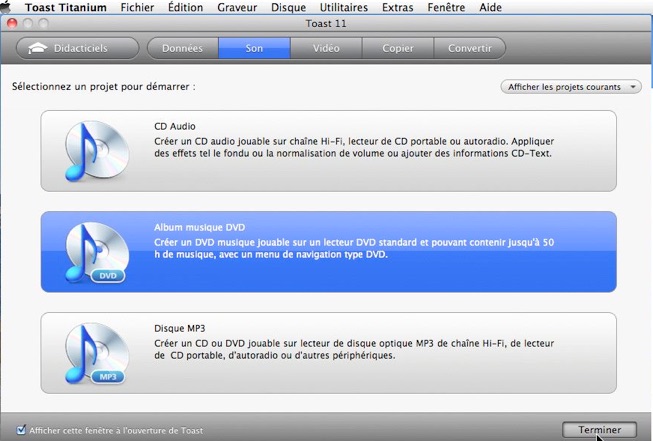The height and width of the screenshot is (441, 653).
Task: Click the Didacticiels button
Action: [77, 48]
